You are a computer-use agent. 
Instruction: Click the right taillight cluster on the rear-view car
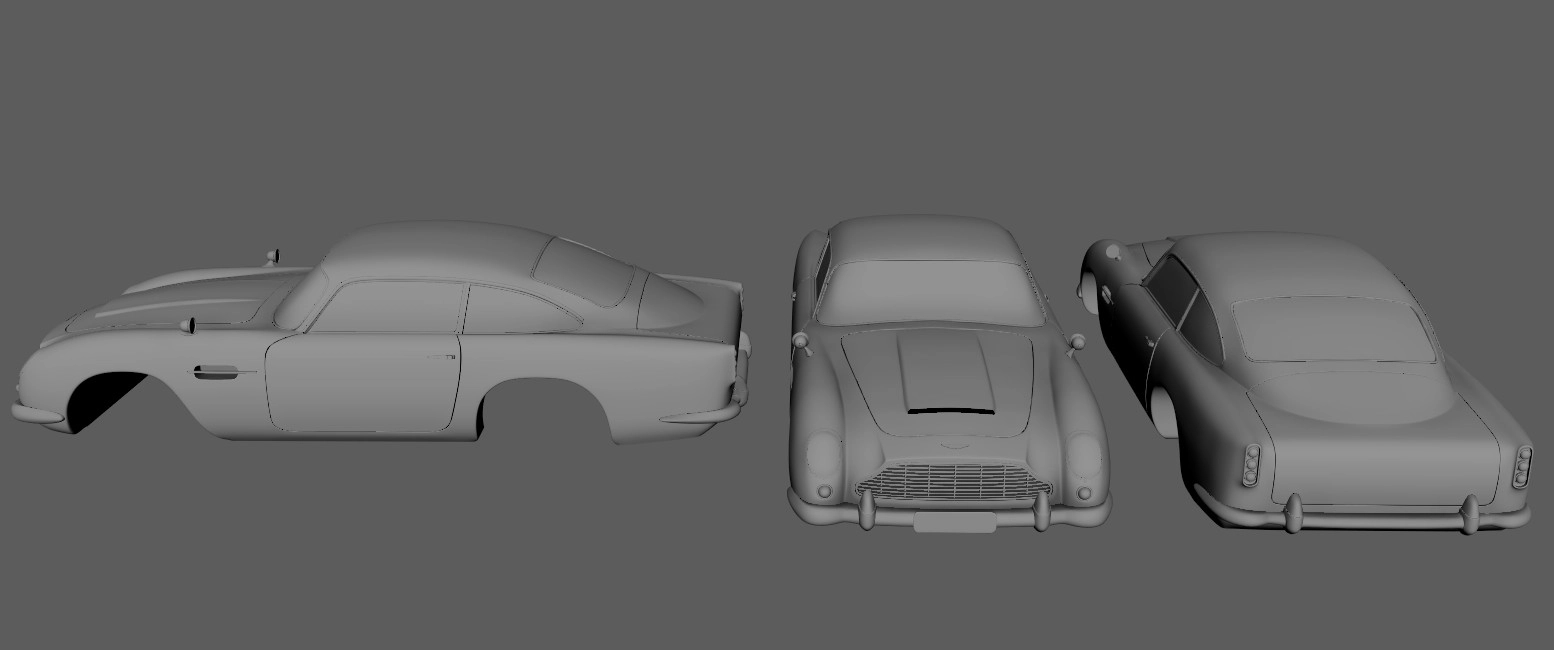click(x=1522, y=466)
